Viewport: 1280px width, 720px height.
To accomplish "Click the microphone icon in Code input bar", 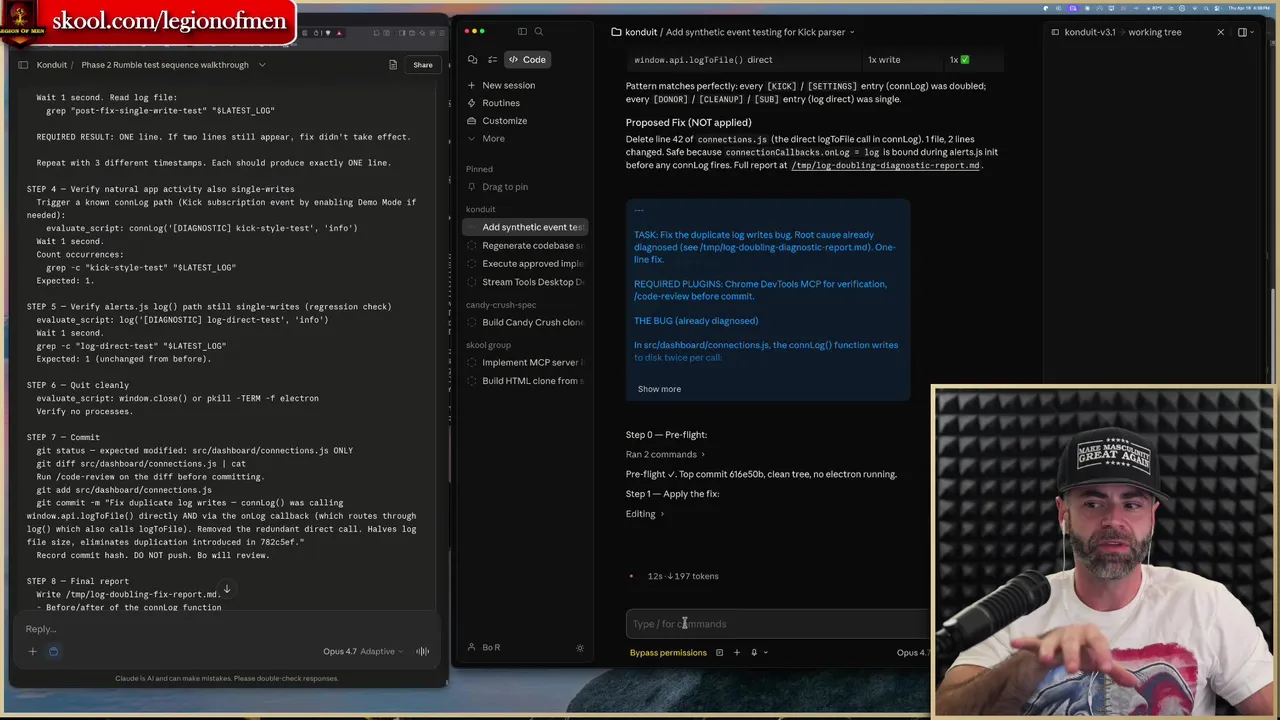I will point(754,653).
